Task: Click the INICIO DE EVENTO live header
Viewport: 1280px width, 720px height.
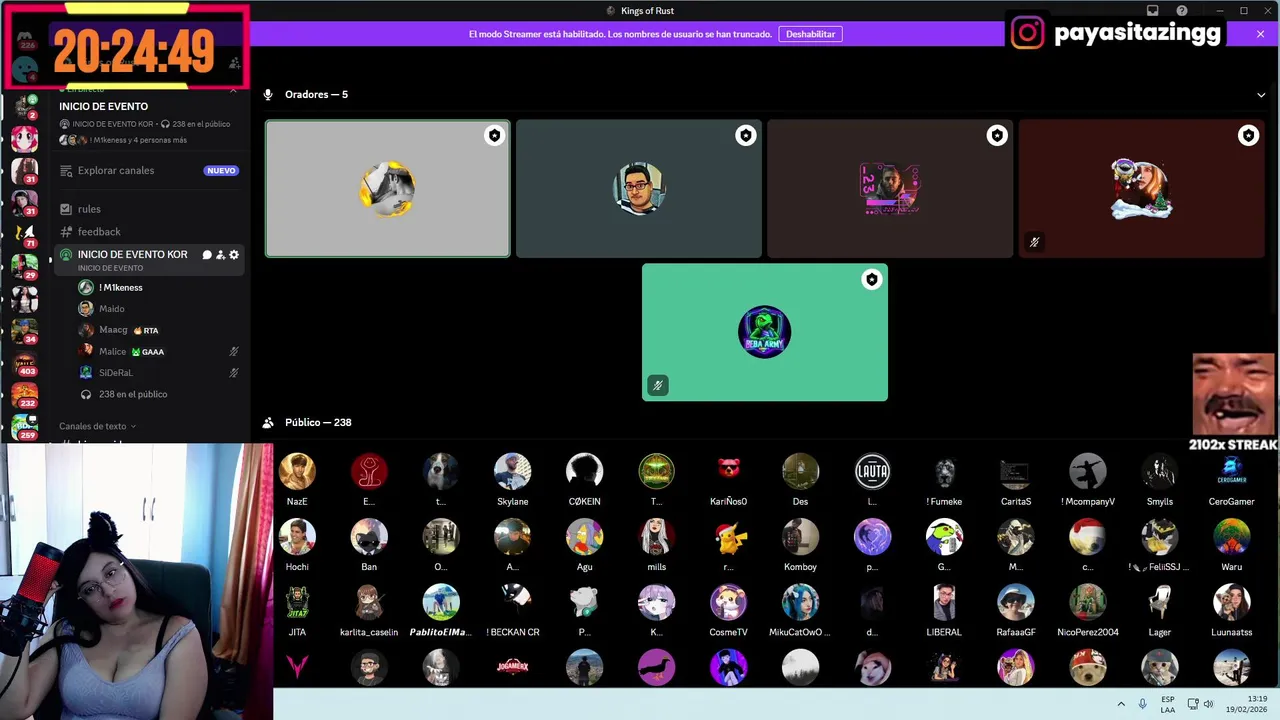Action: (x=103, y=107)
